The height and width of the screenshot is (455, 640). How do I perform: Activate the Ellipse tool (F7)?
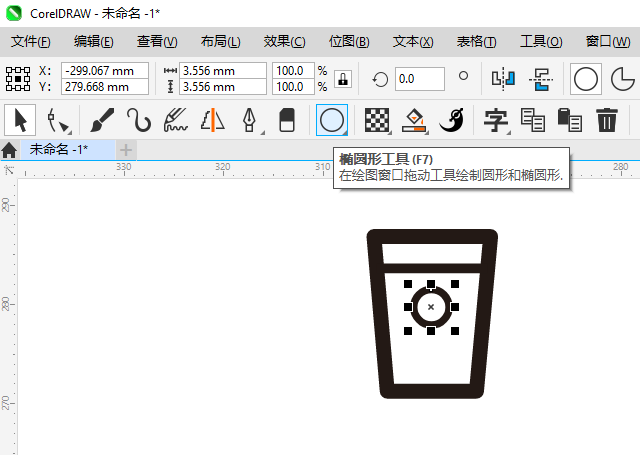click(x=332, y=120)
